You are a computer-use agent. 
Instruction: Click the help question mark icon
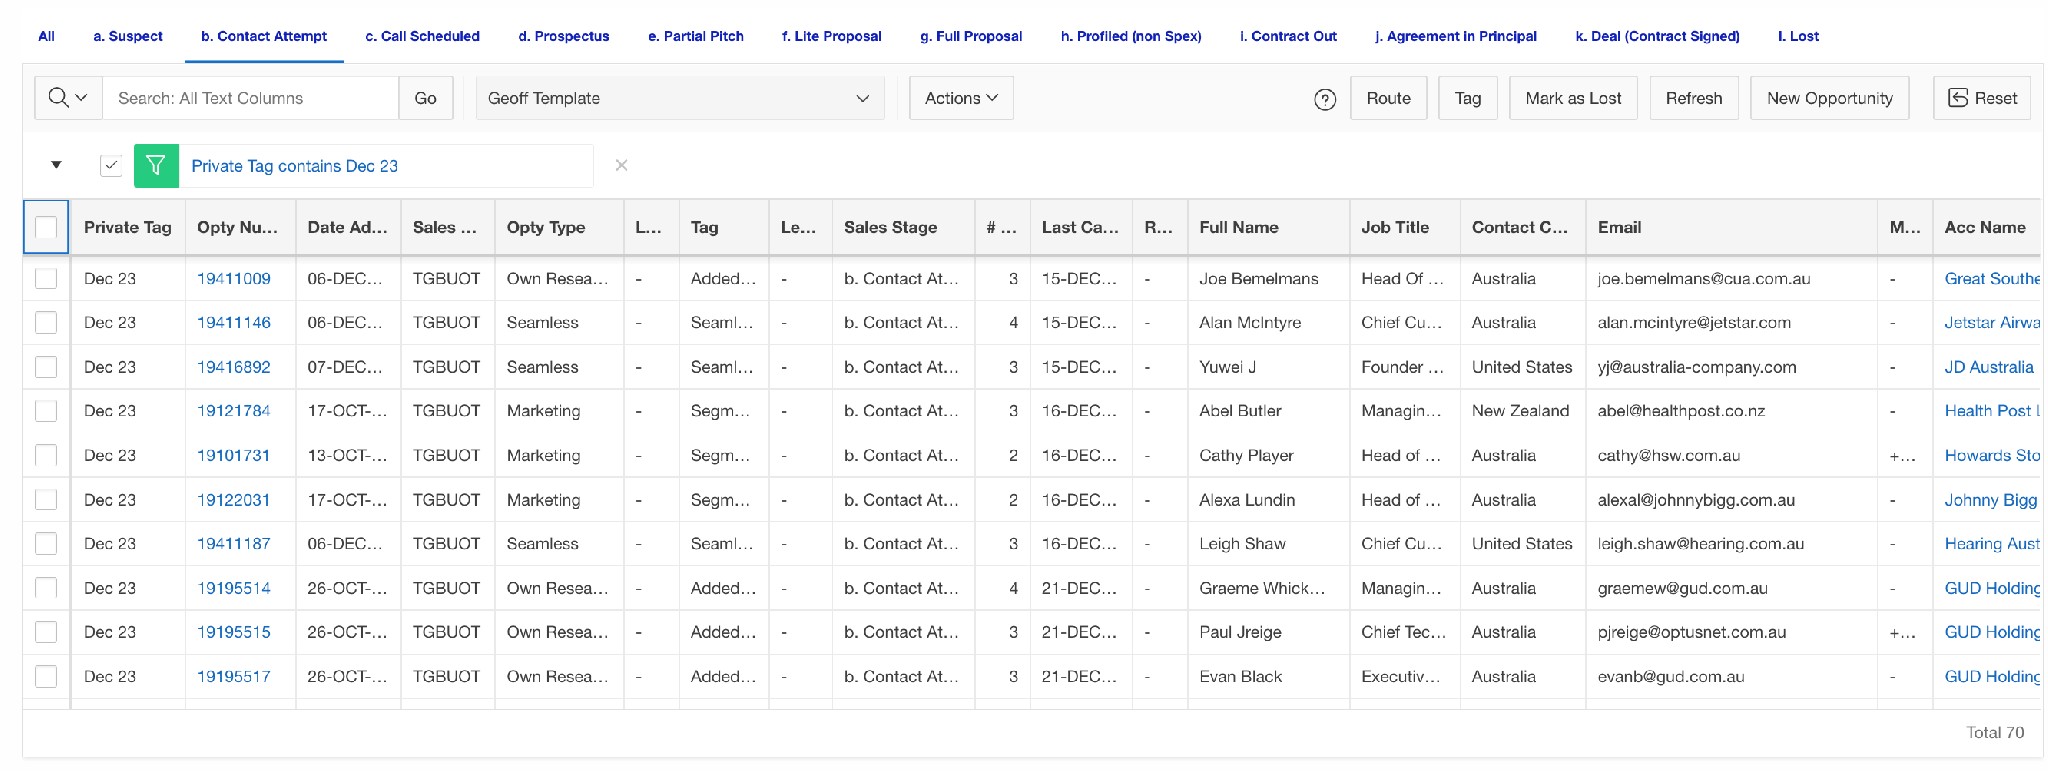point(1325,99)
